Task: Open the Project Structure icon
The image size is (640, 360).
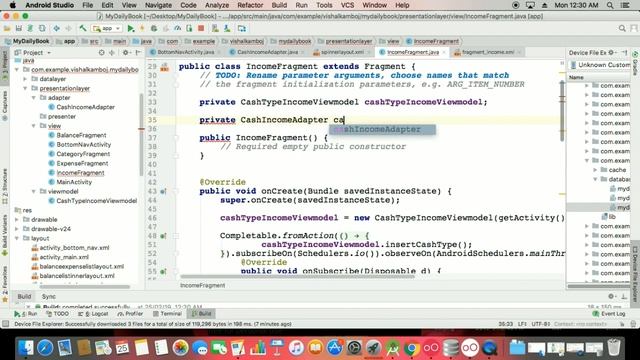Action: coord(242,29)
